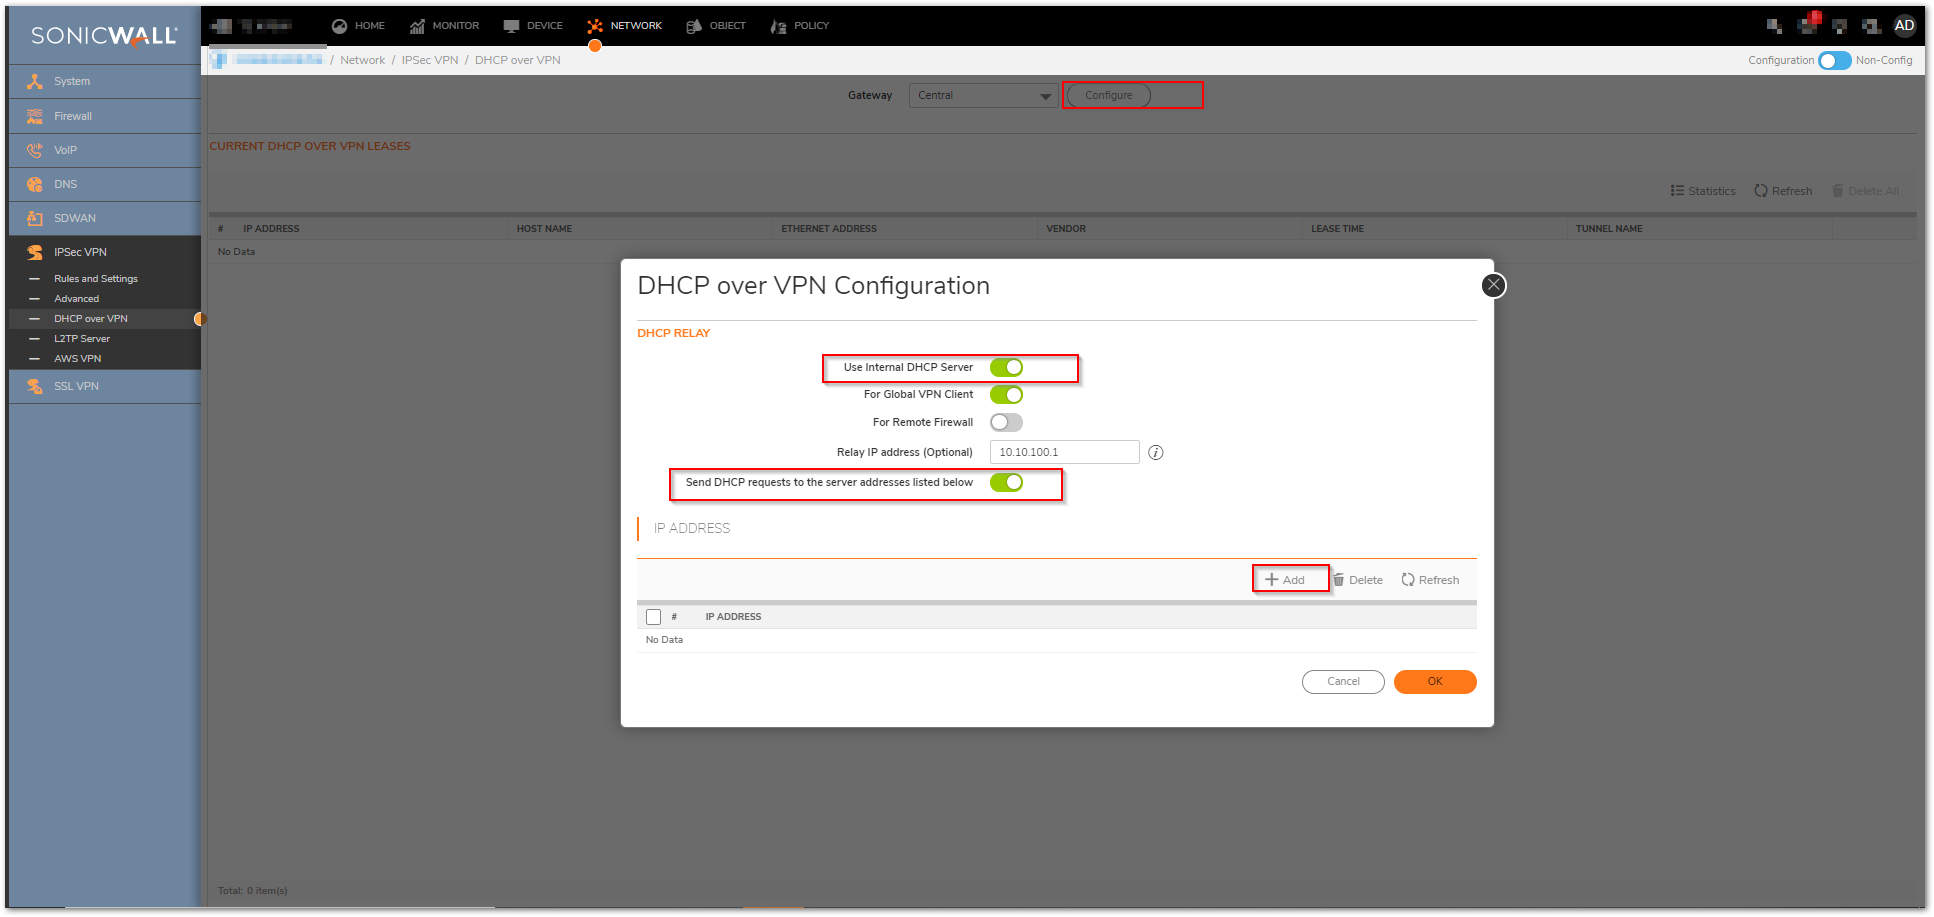Screen dimensions: 1934x917
Task: Click the AD user avatar icon
Action: [x=1904, y=26]
